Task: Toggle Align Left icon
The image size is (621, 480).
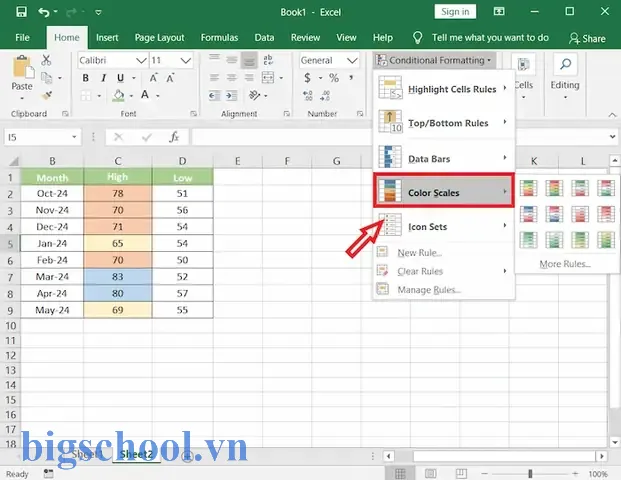Action: 214,78
